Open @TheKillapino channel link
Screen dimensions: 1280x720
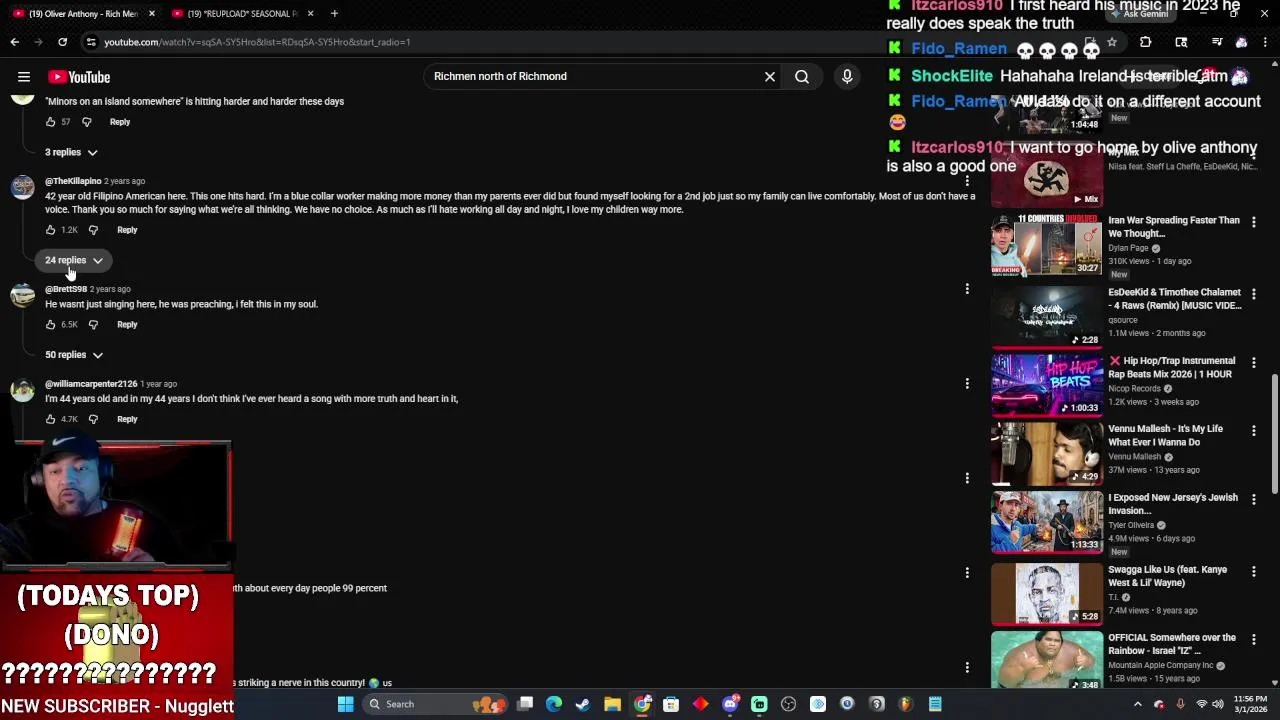click(x=73, y=181)
